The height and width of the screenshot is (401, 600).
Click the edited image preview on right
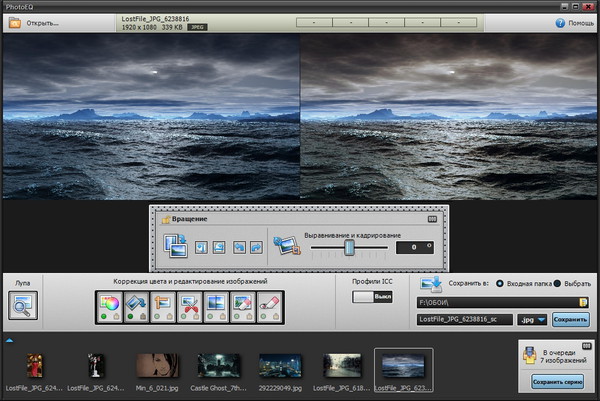[448, 116]
